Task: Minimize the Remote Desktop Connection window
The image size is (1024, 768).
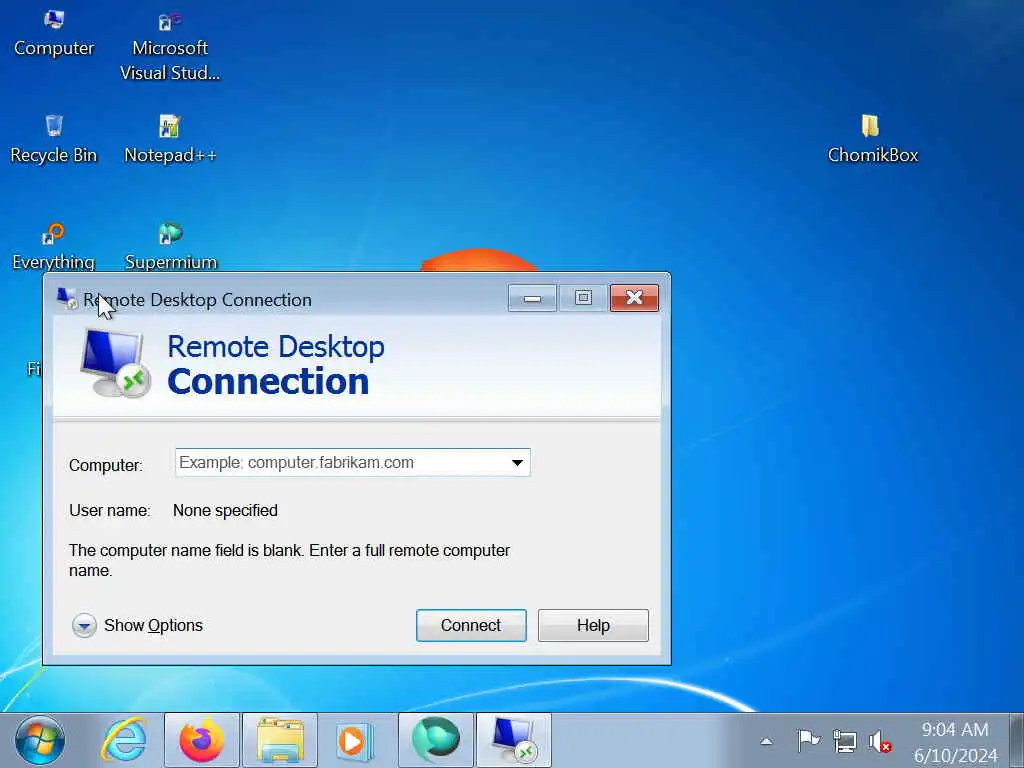Action: point(532,298)
